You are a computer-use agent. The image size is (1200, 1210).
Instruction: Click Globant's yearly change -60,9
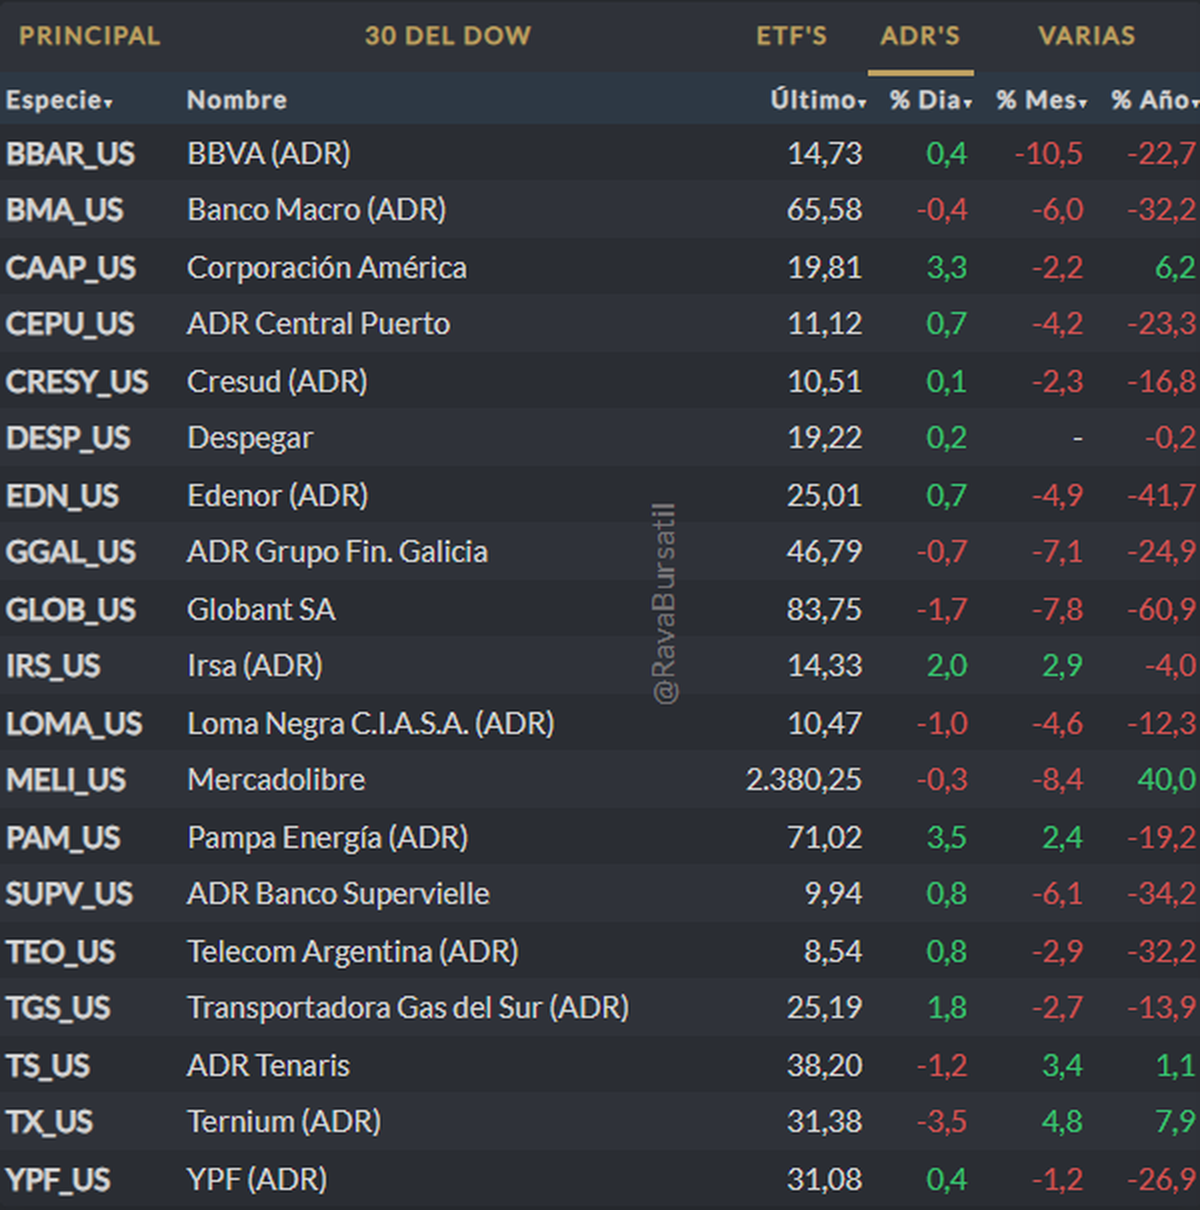[x=1162, y=610]
